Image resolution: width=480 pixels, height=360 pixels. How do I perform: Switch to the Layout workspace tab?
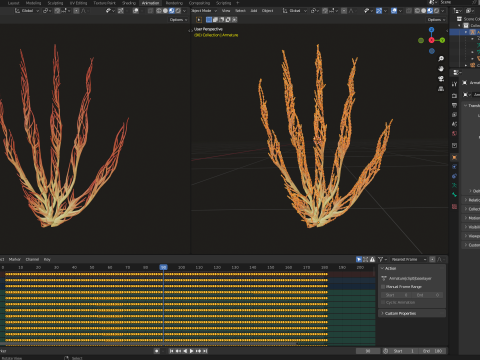point(13,3)
